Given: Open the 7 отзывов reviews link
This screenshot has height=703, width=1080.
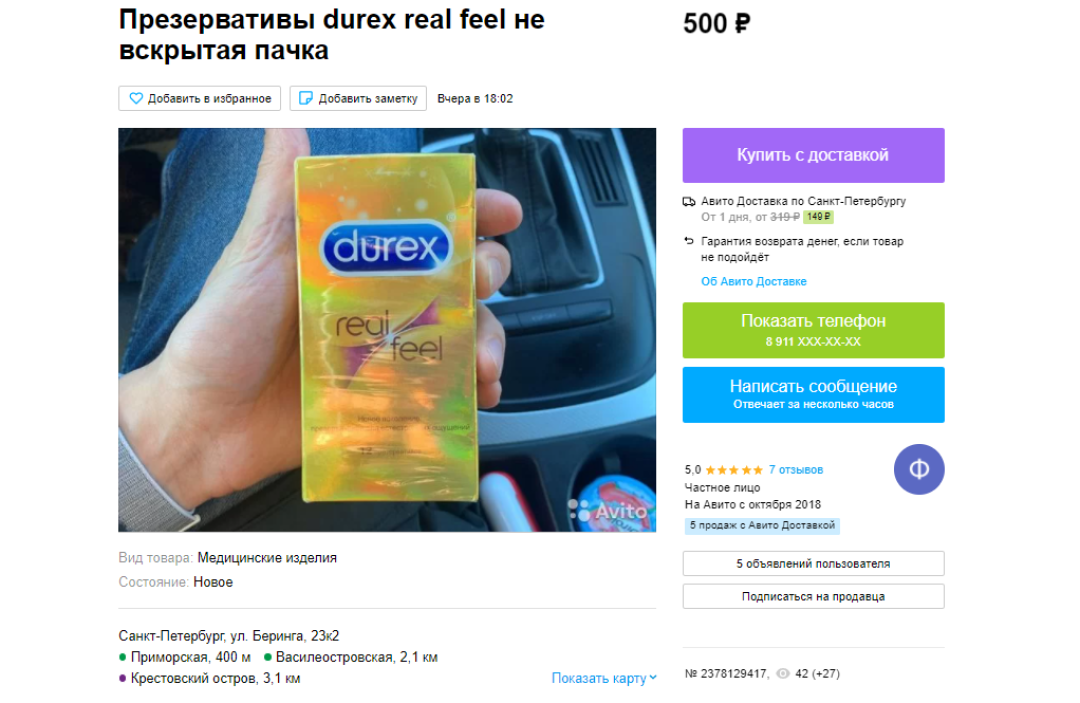Looking at the screenshot, I should coord(796,470).
